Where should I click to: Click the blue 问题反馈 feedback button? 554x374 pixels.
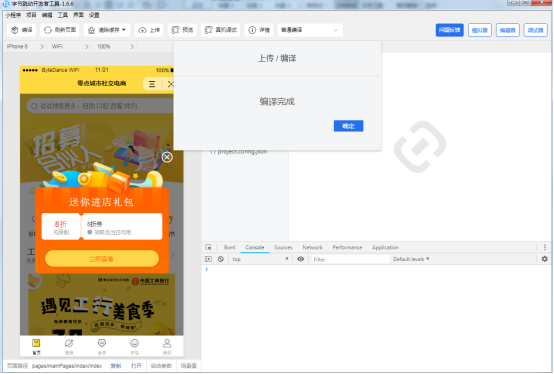pyautogui.click(x=449, y=30)
